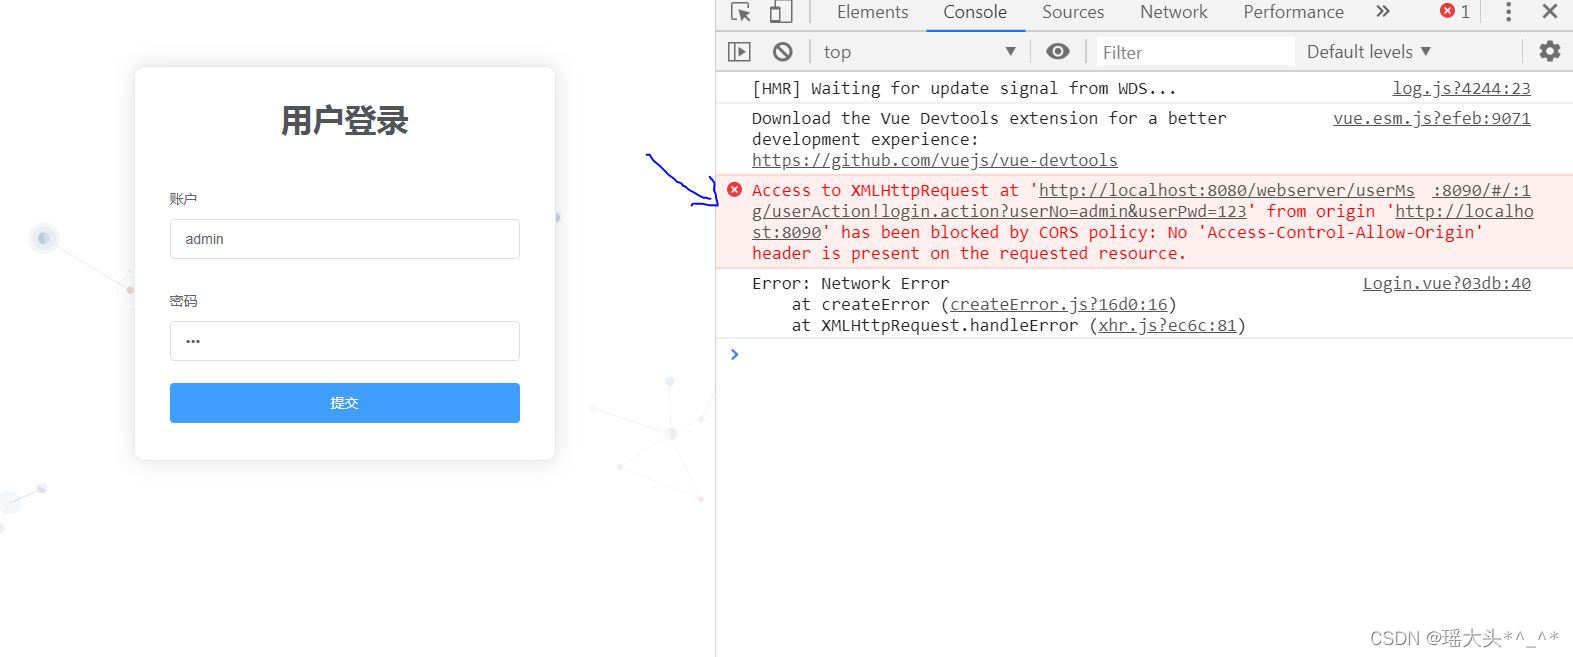The height and width of the screenshot is (657, 1573).
Task: Click the red error icon in CORS message
Action: 735,190
